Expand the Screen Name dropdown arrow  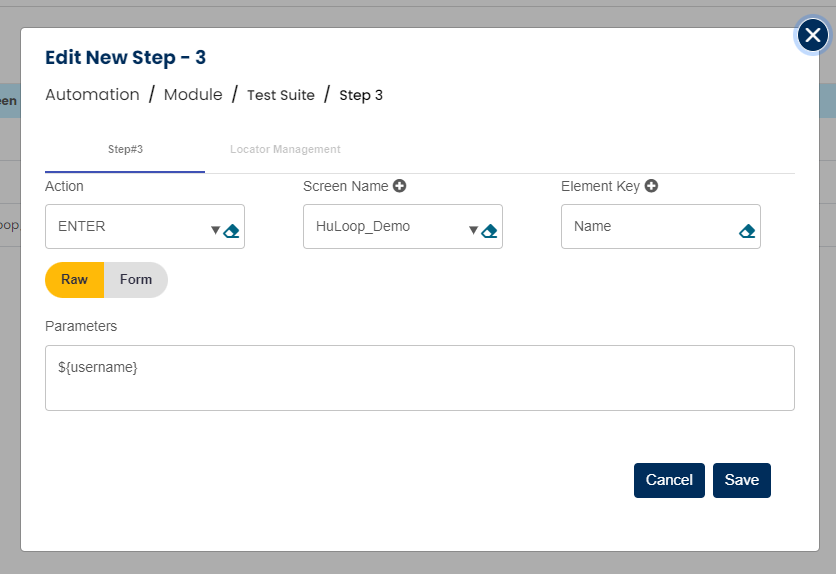click(473, 231)
